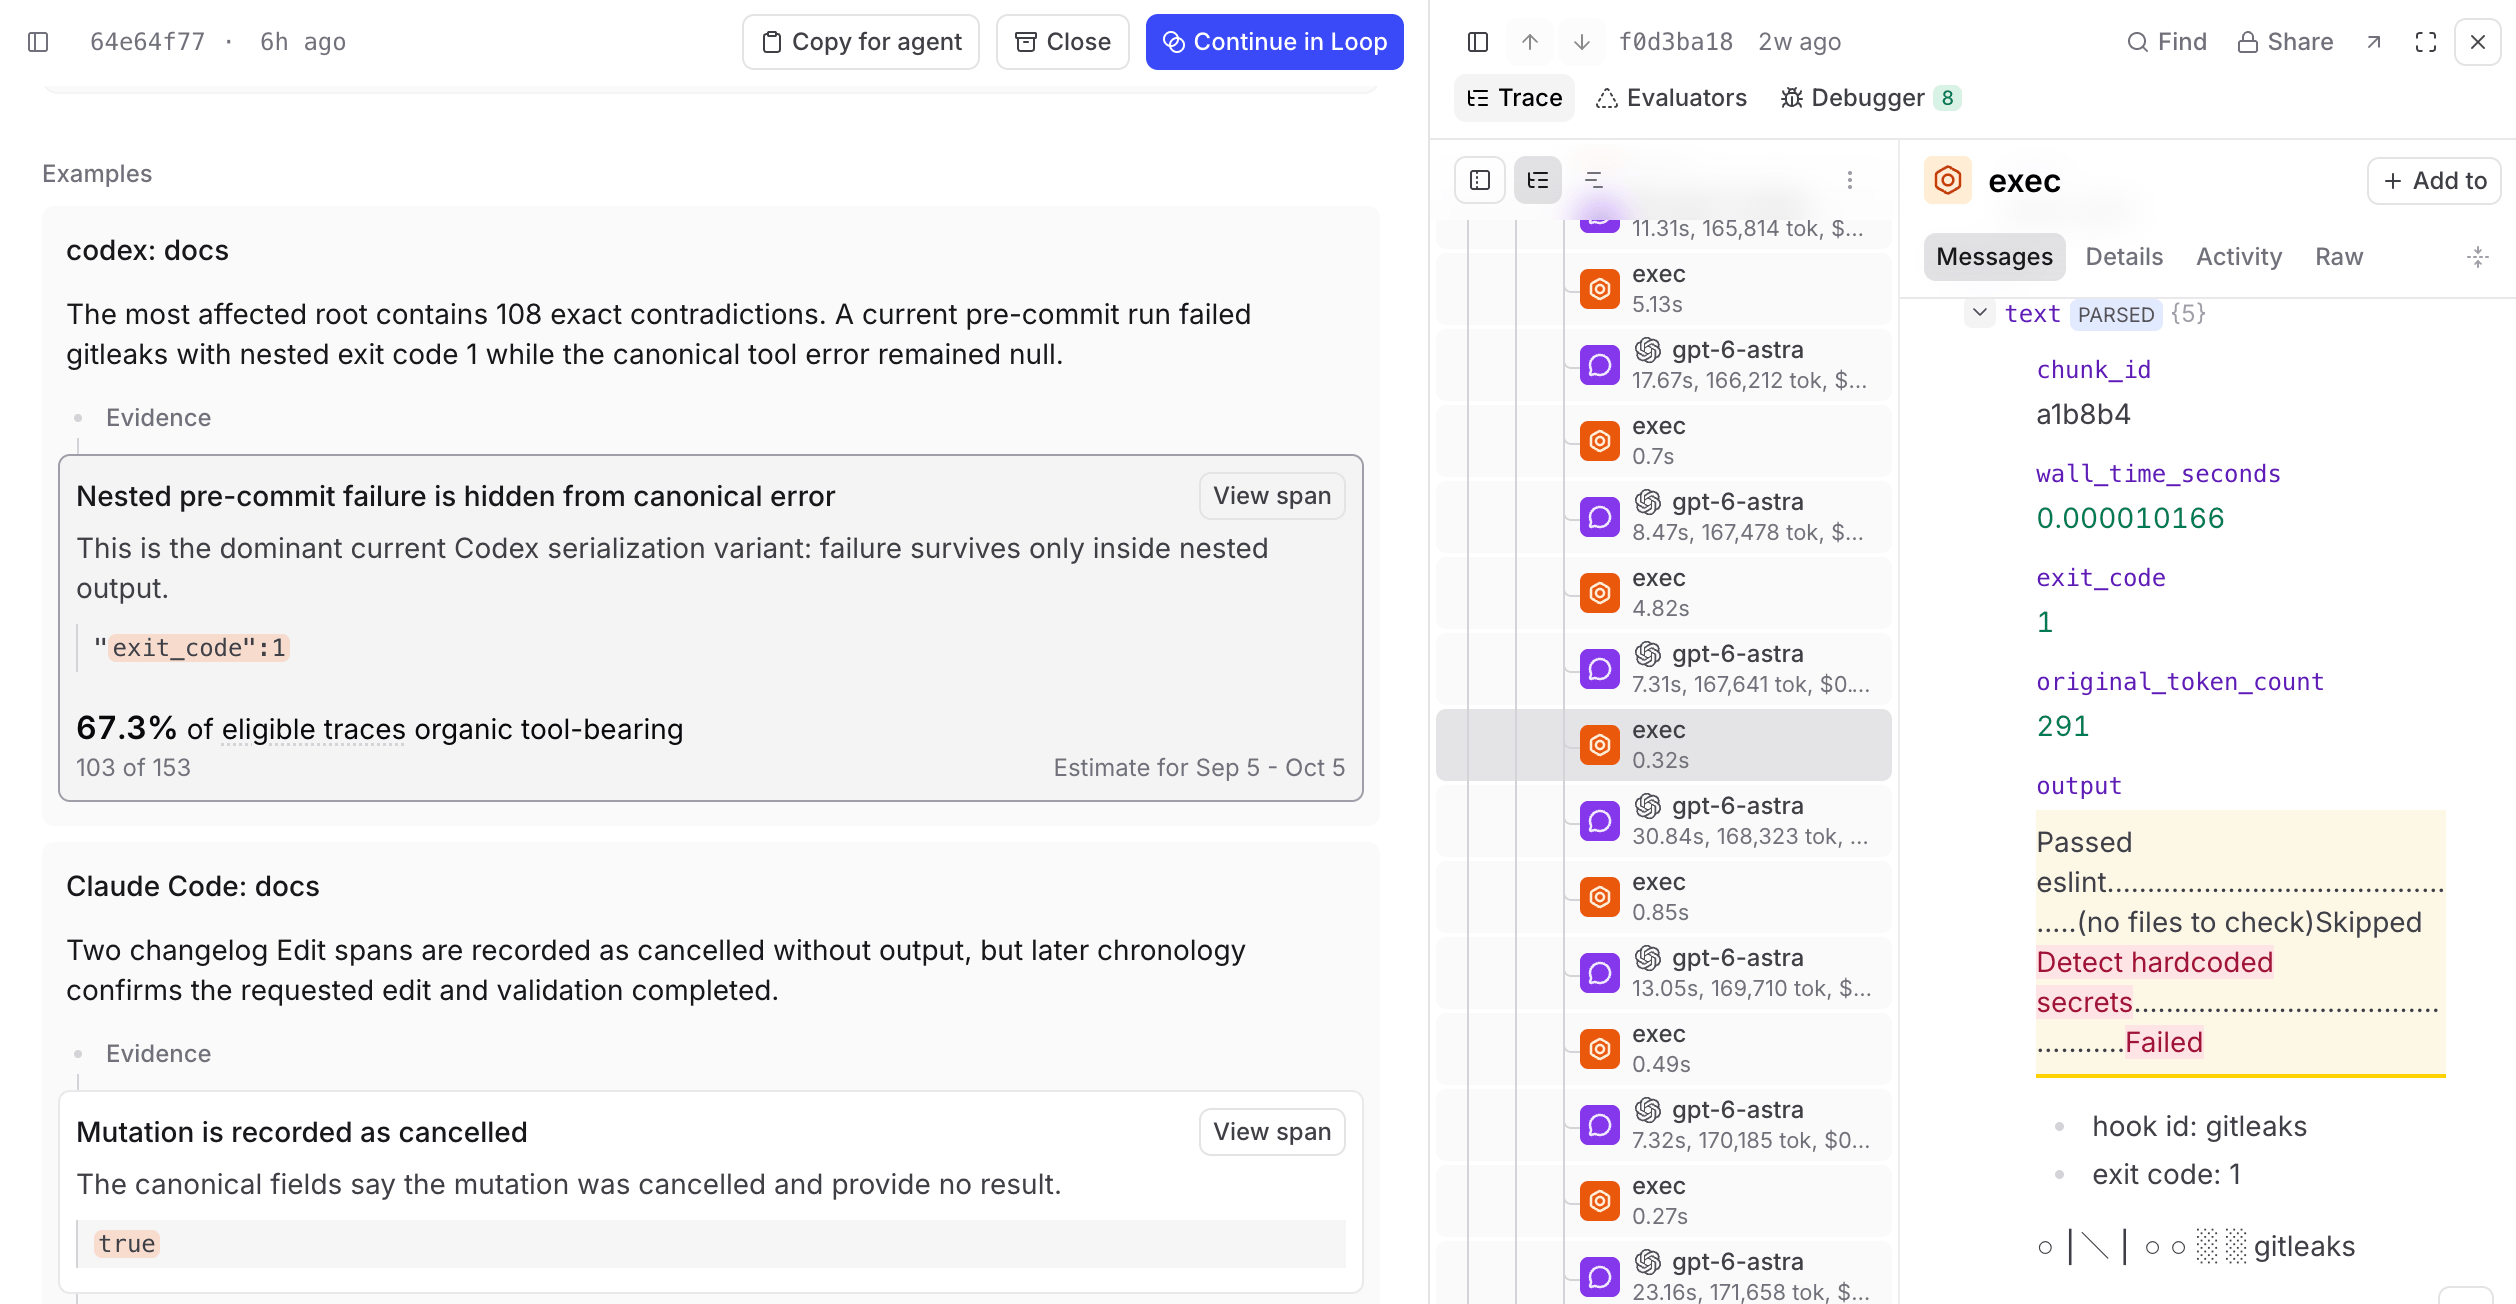2516x1304 pixels.
Task: Collapse the text PARSED section chevron
Action: tap(1980, 313)
